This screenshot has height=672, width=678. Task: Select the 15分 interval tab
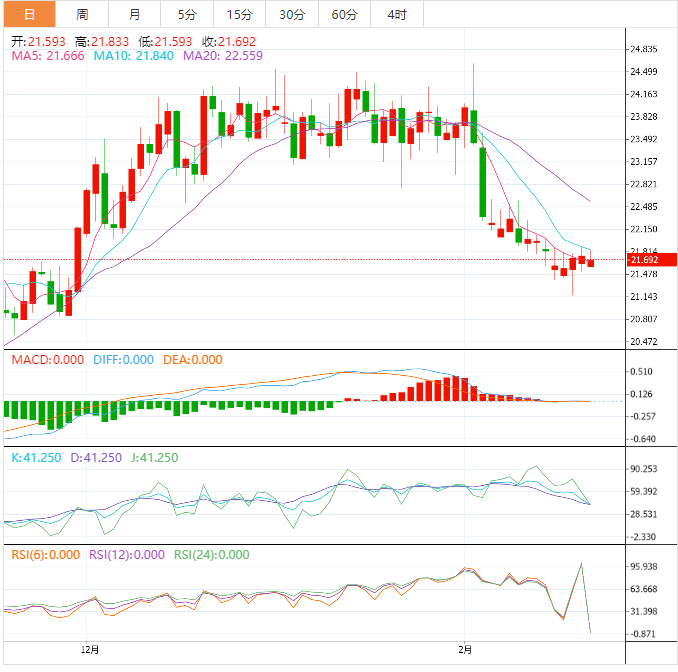[x=239, y=14]
